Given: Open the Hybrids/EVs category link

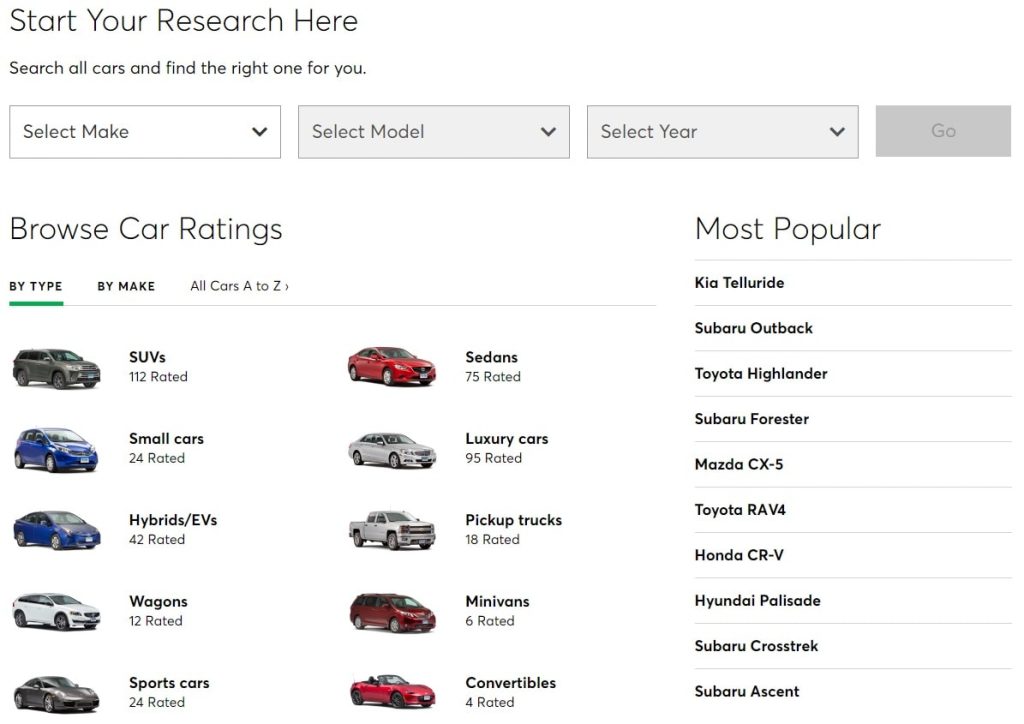Looking at the screenshot, I should coord(173,520).
